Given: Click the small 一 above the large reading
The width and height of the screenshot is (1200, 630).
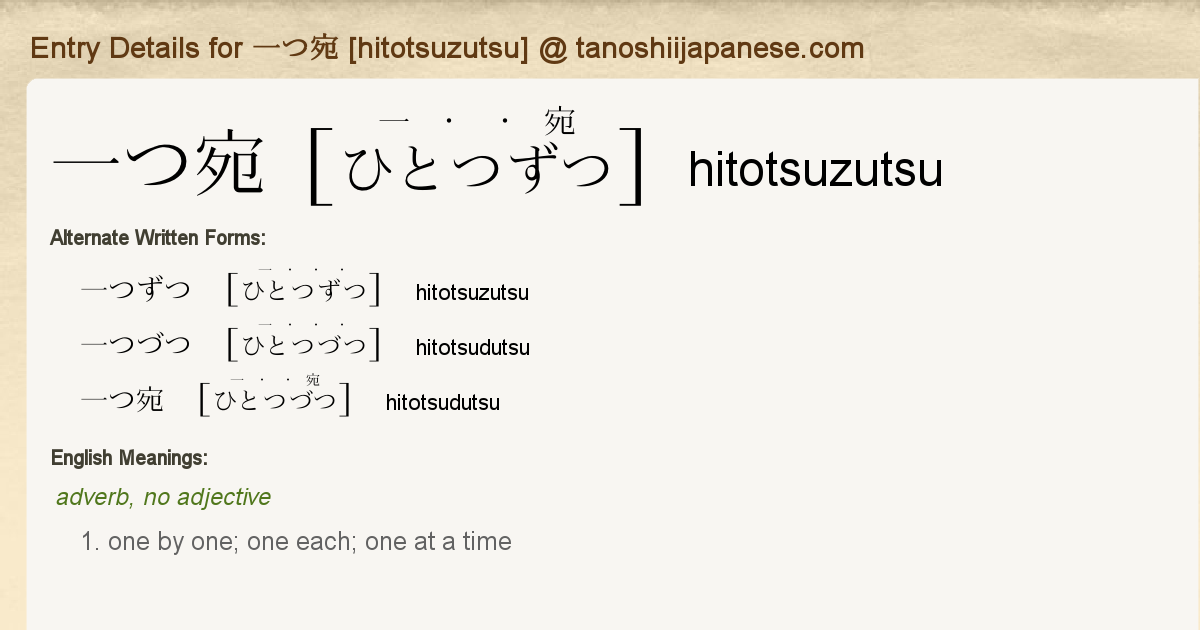Looking at the screenshot, I should 395,122.
